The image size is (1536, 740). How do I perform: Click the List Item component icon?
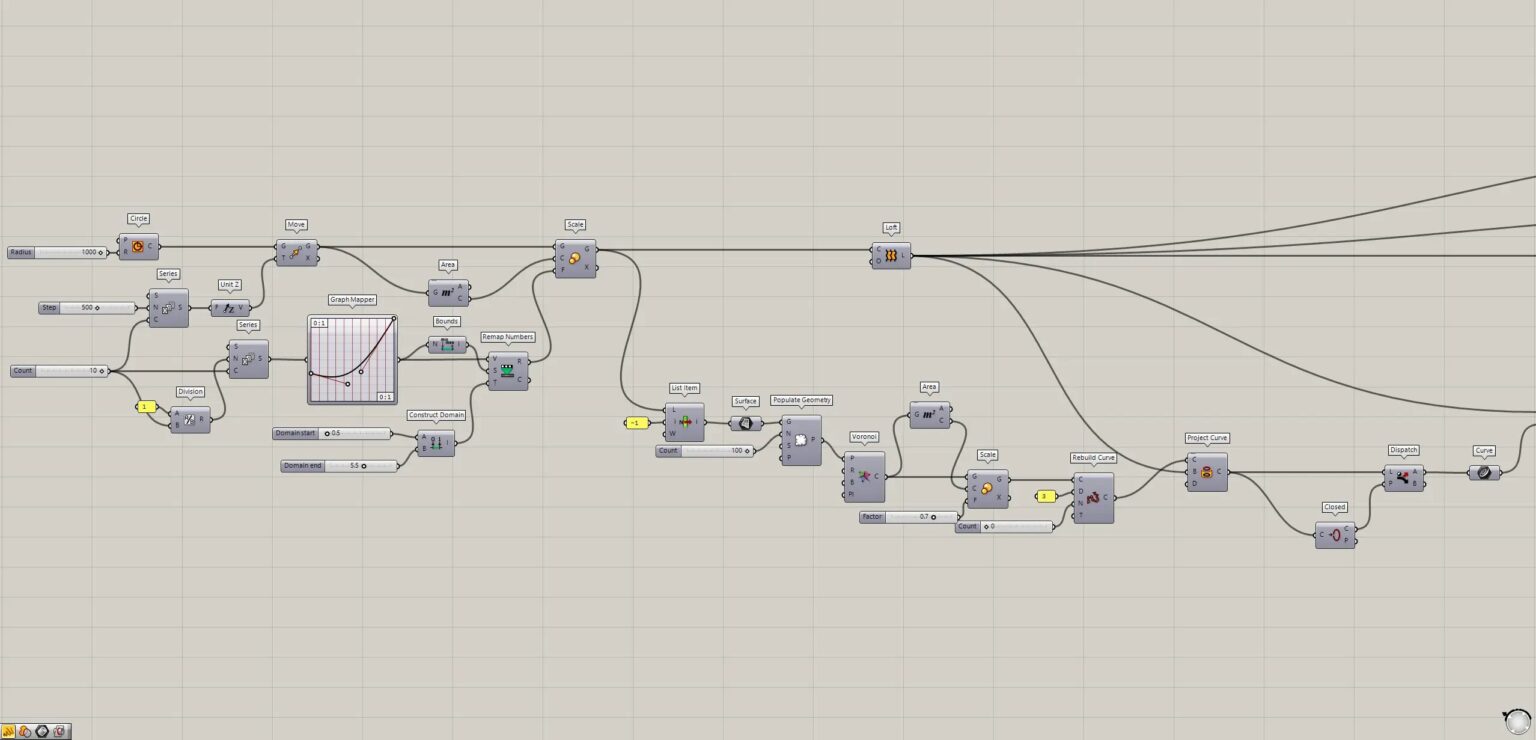pos(686,422)
